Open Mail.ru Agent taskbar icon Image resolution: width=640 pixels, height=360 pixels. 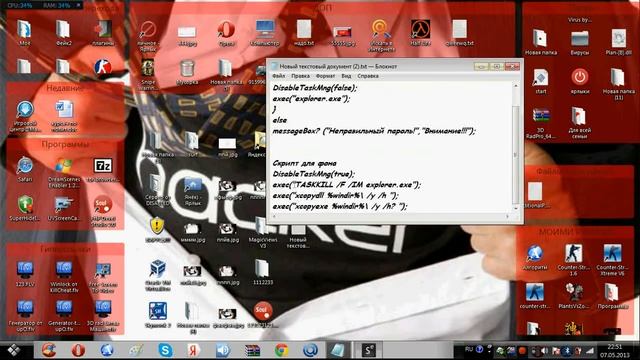[310, 350]
